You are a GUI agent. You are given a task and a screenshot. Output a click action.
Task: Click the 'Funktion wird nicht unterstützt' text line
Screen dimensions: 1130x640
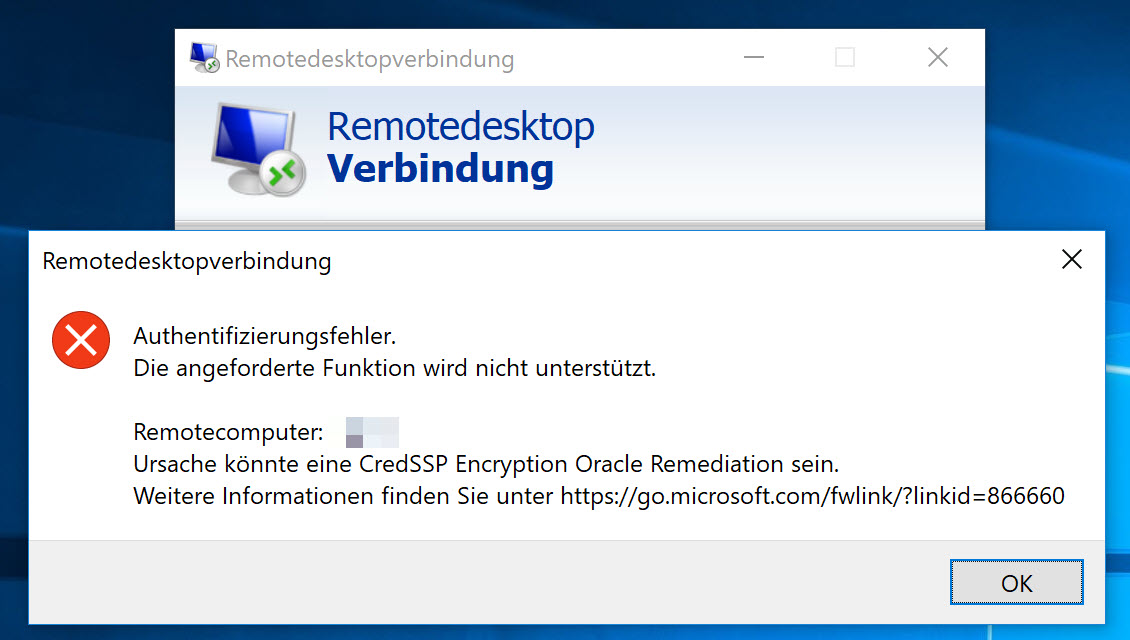click(x=395, y=368)
